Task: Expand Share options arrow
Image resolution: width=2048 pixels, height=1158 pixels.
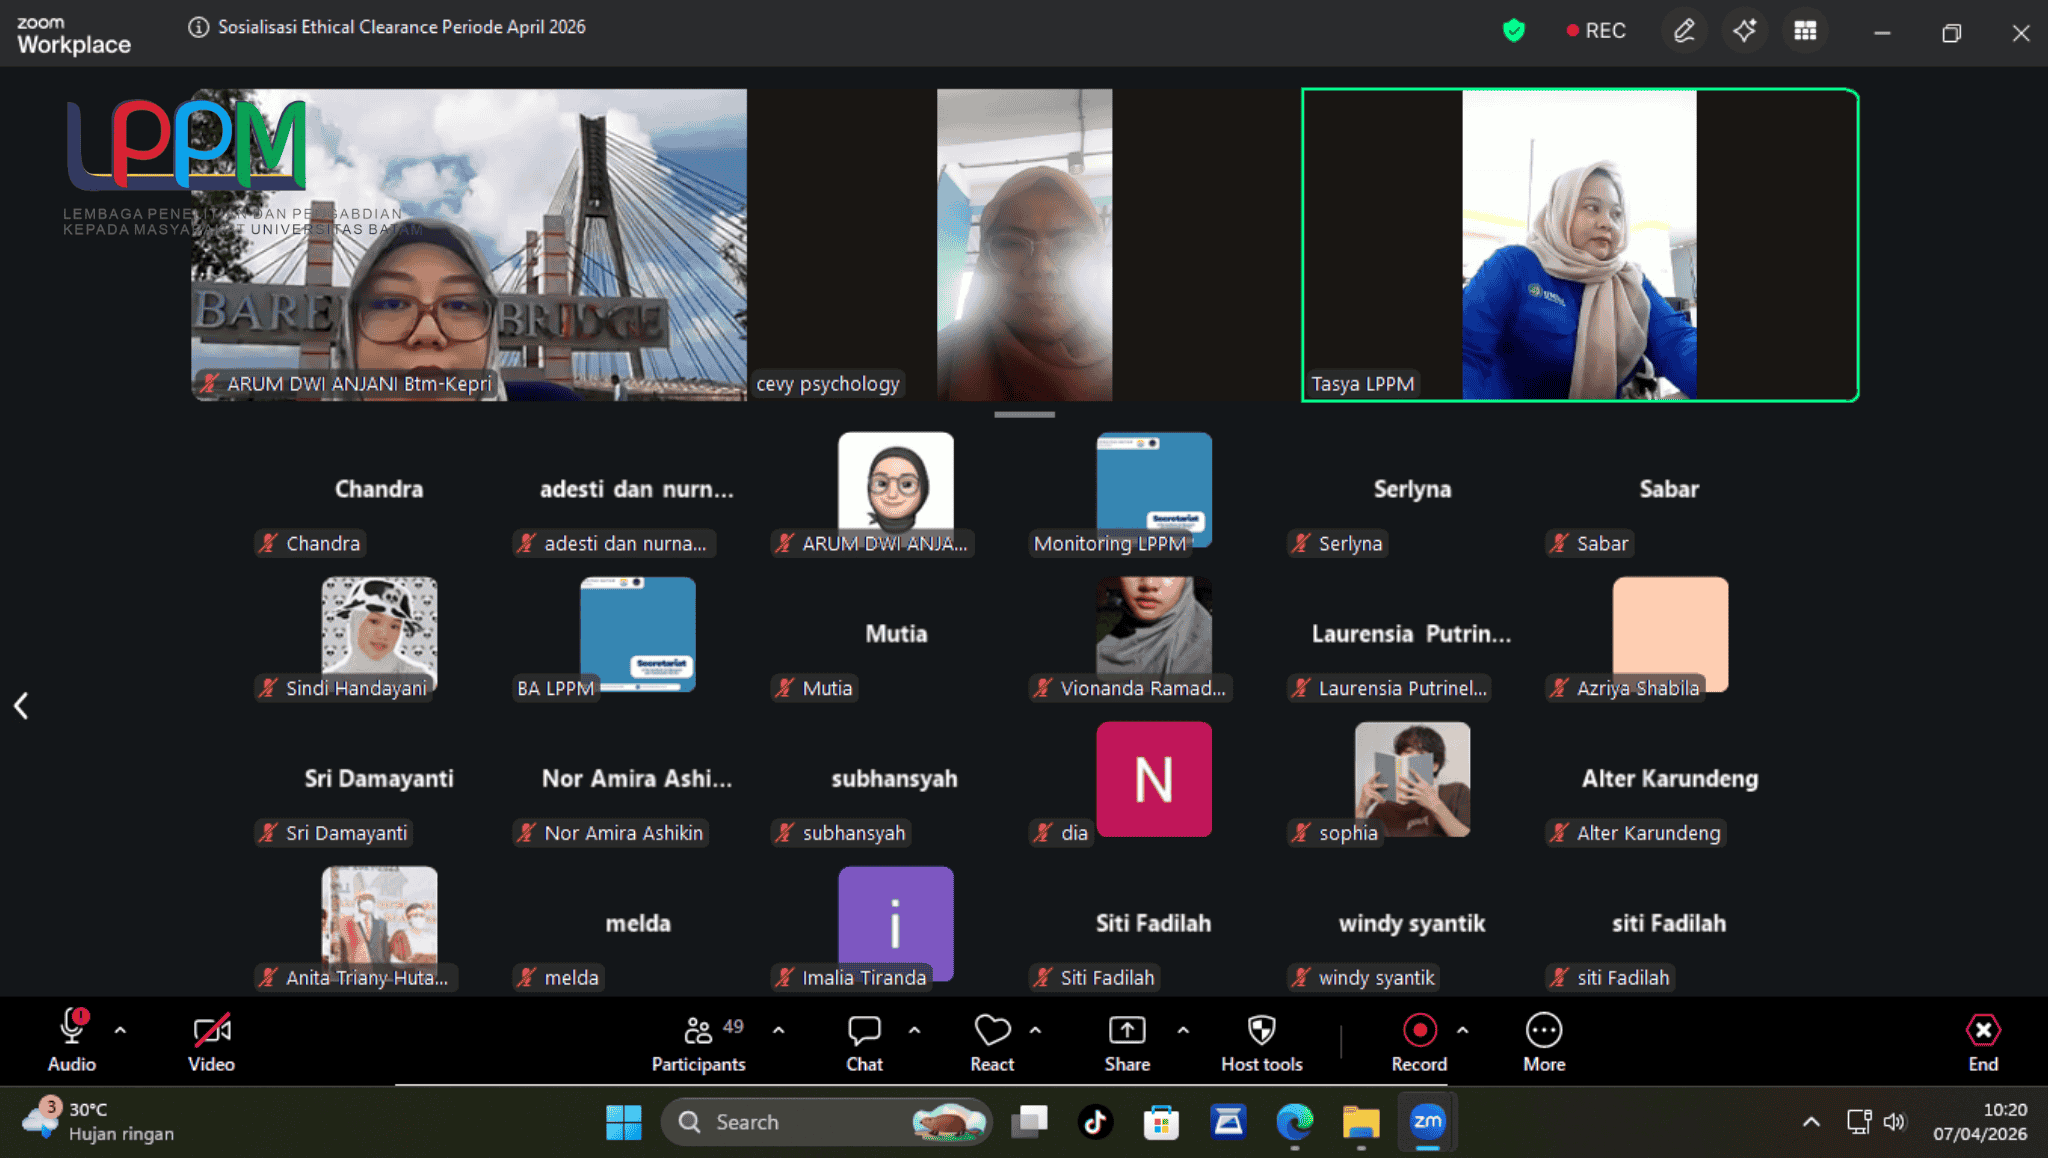Action: (1183, 1029)
